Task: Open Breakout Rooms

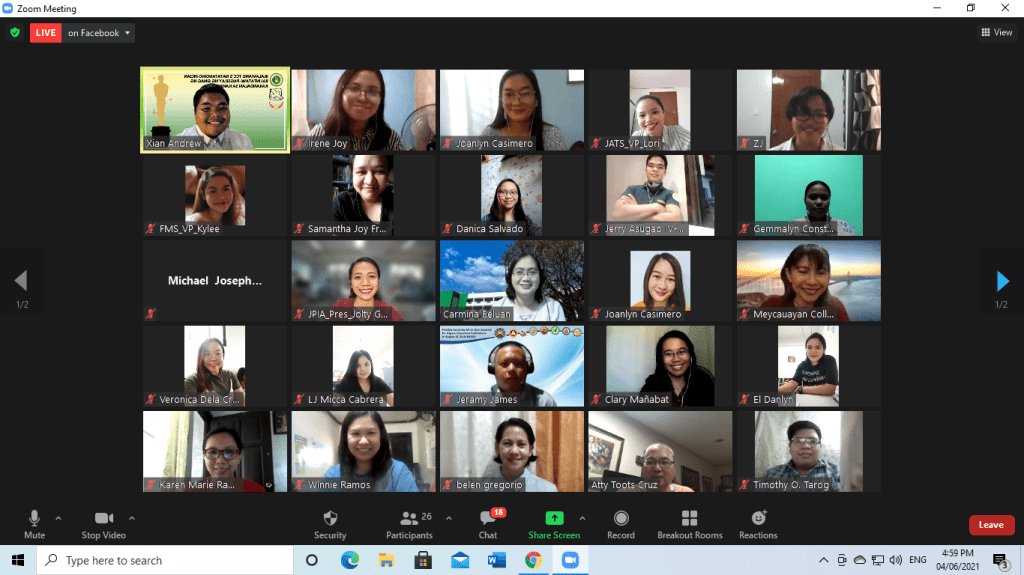Action: [x=690, y=519]
